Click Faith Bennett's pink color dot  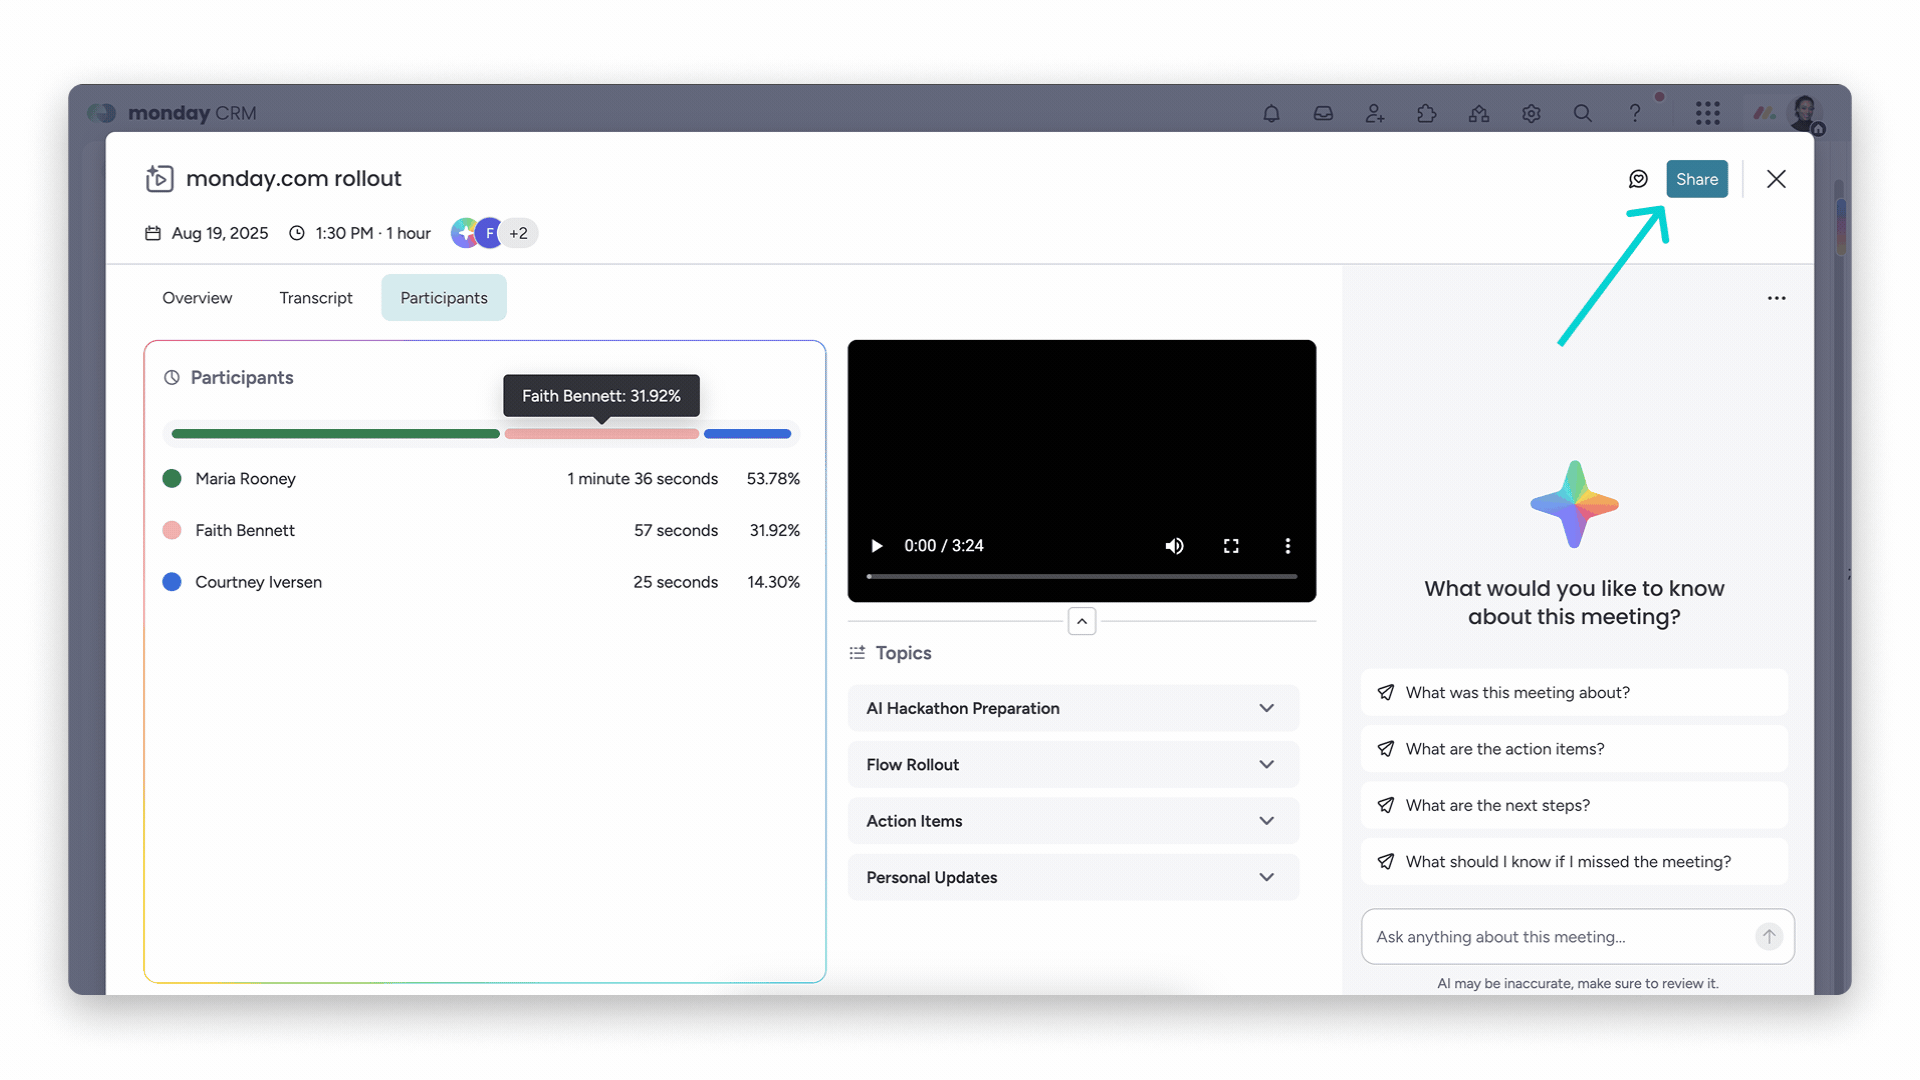click(172, 530)
